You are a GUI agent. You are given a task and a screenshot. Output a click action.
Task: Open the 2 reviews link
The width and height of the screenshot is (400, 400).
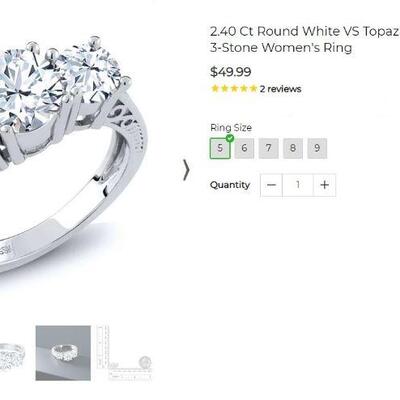coord(280,89)
